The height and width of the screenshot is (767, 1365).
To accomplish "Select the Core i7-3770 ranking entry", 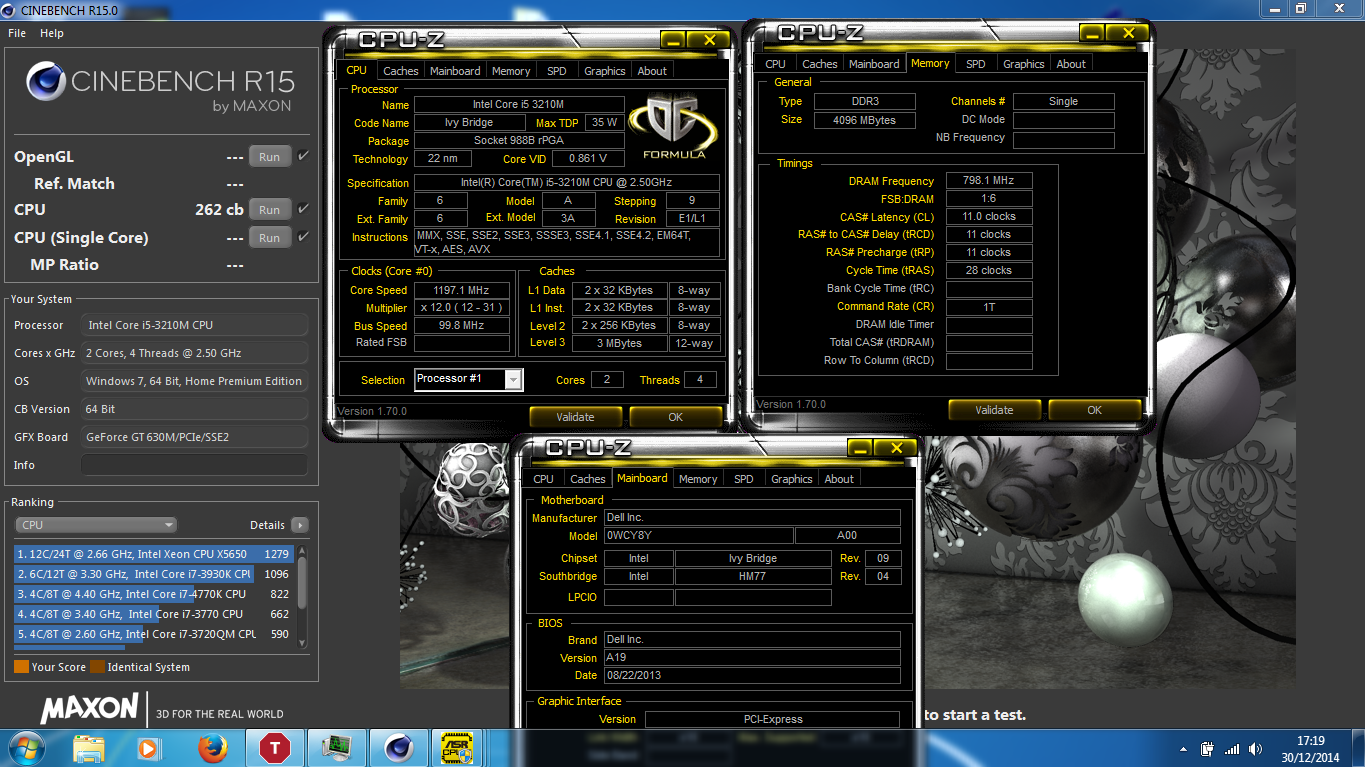I will click(153, 614).
